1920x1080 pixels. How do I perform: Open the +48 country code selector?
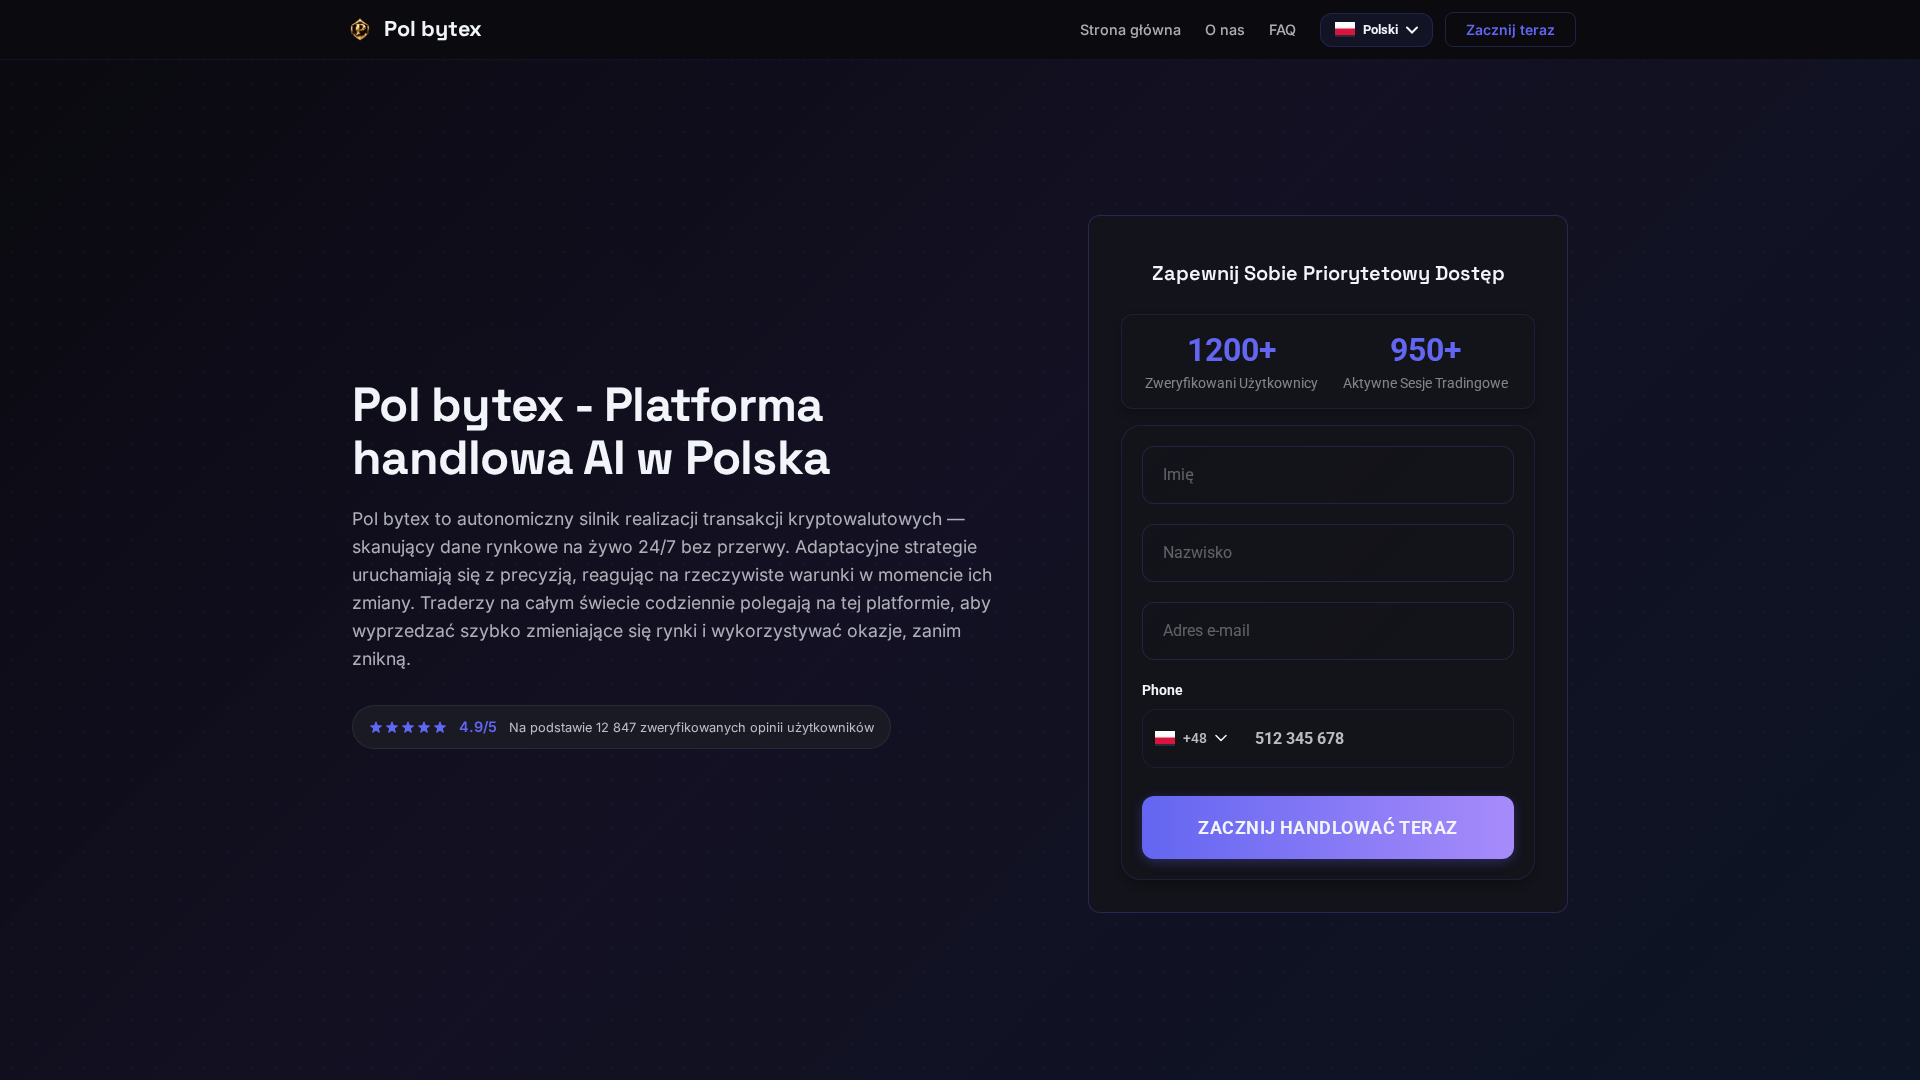[x=1190, y=738]
